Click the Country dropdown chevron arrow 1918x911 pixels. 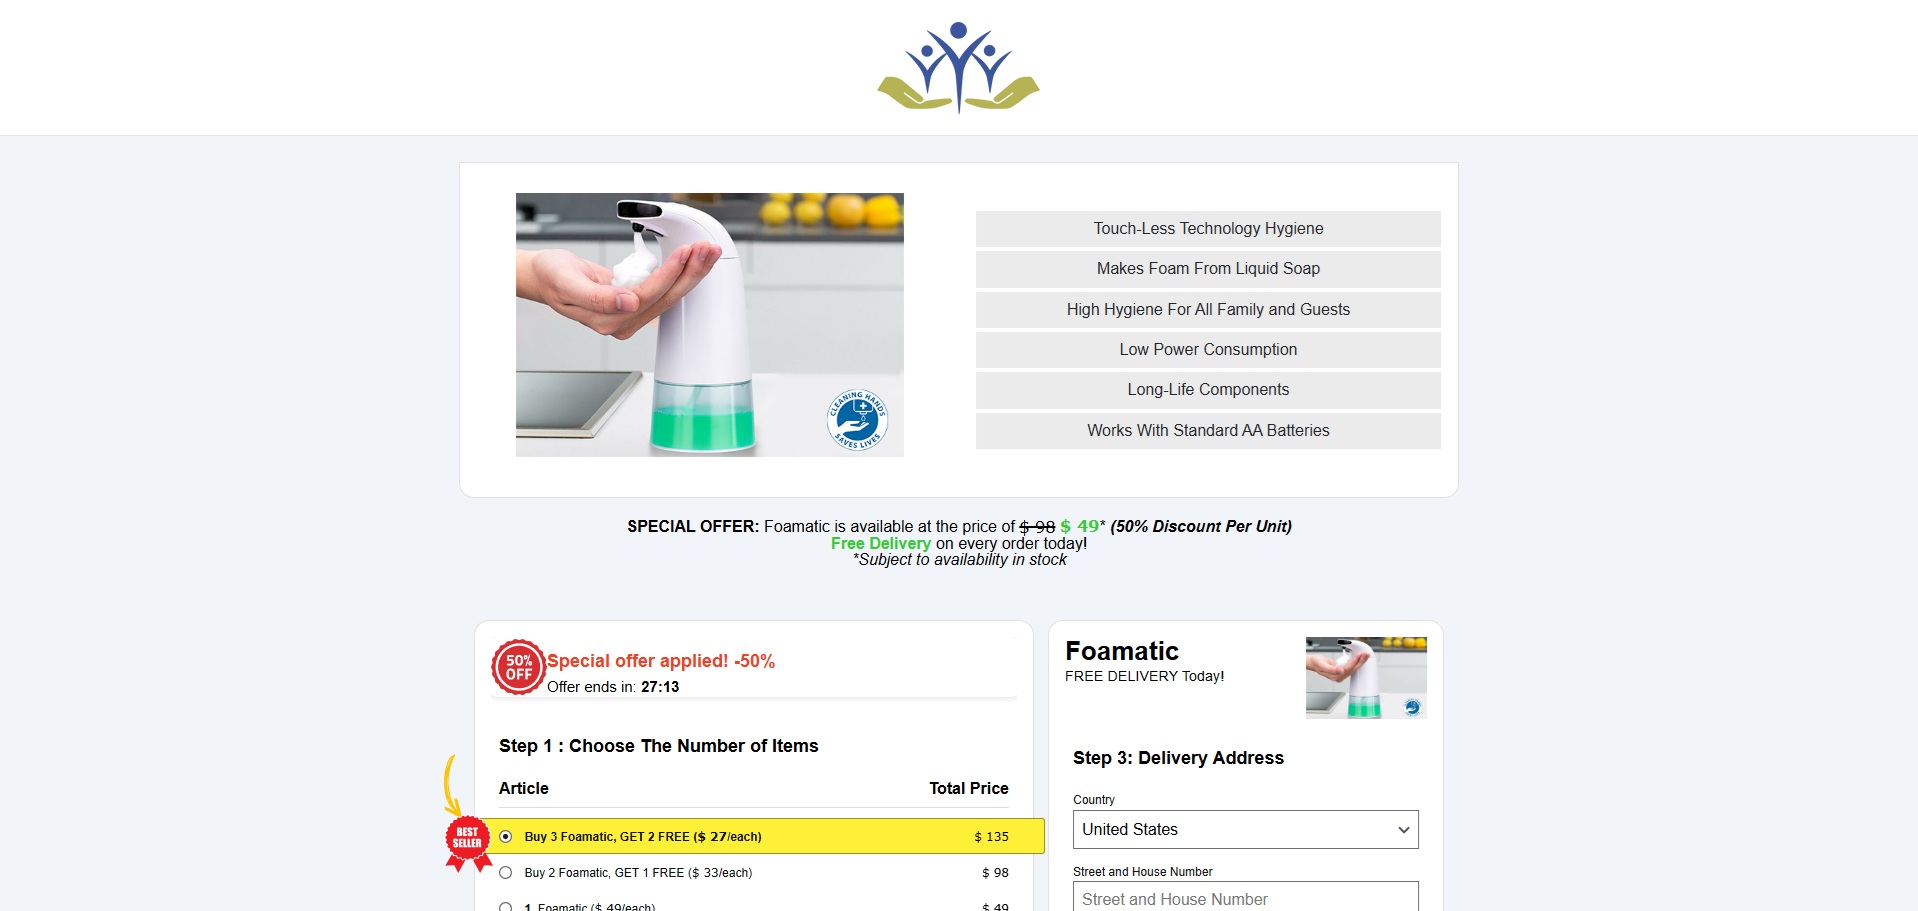[1403, 830]
